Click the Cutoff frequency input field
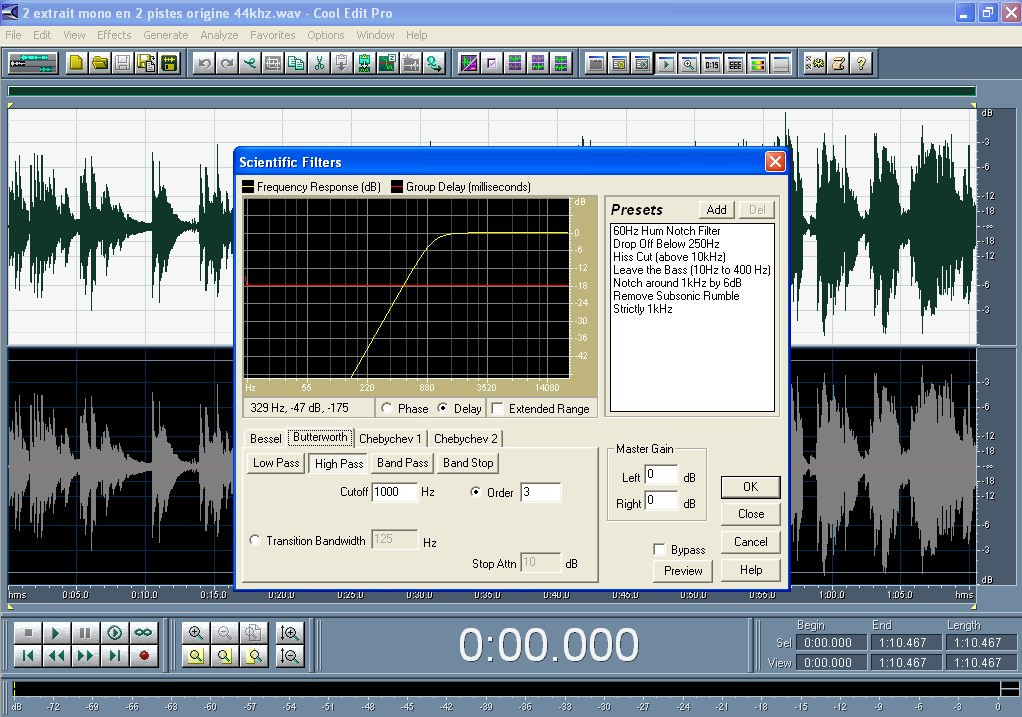The image size is (1022, 717). (x=394, y=492)
